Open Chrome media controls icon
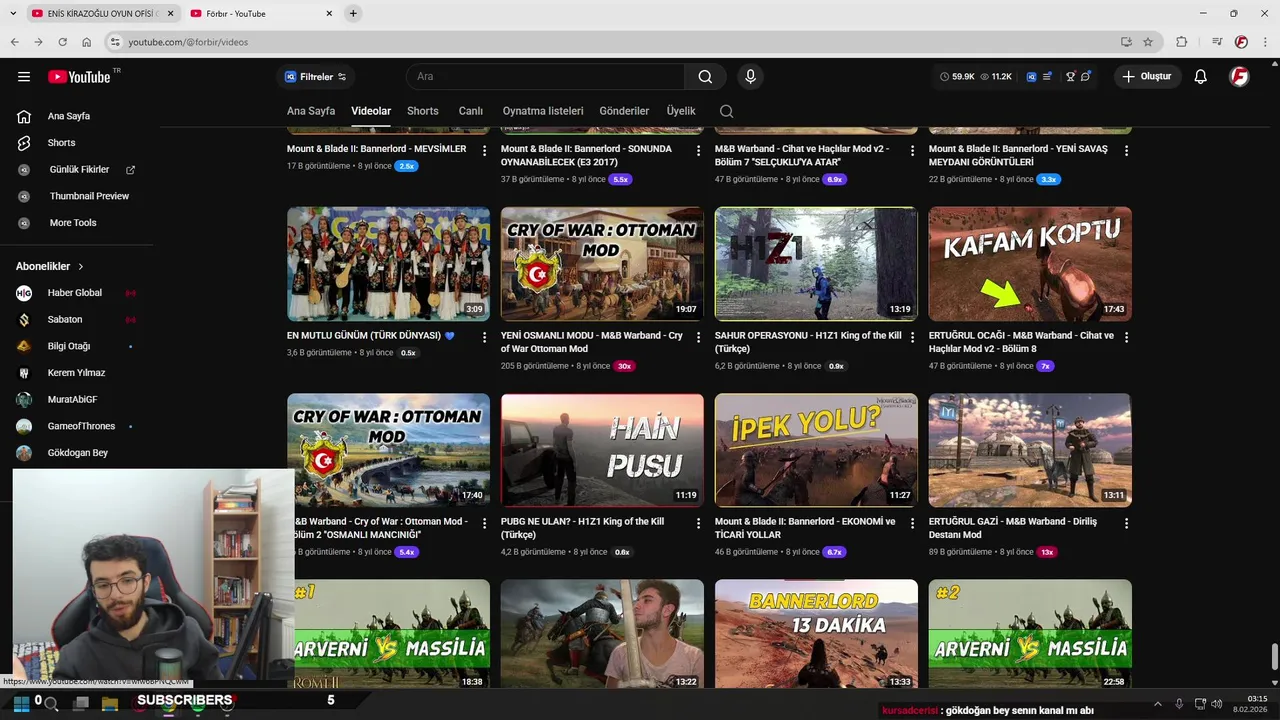1280x720 pixels. [x=1217, y=42]
